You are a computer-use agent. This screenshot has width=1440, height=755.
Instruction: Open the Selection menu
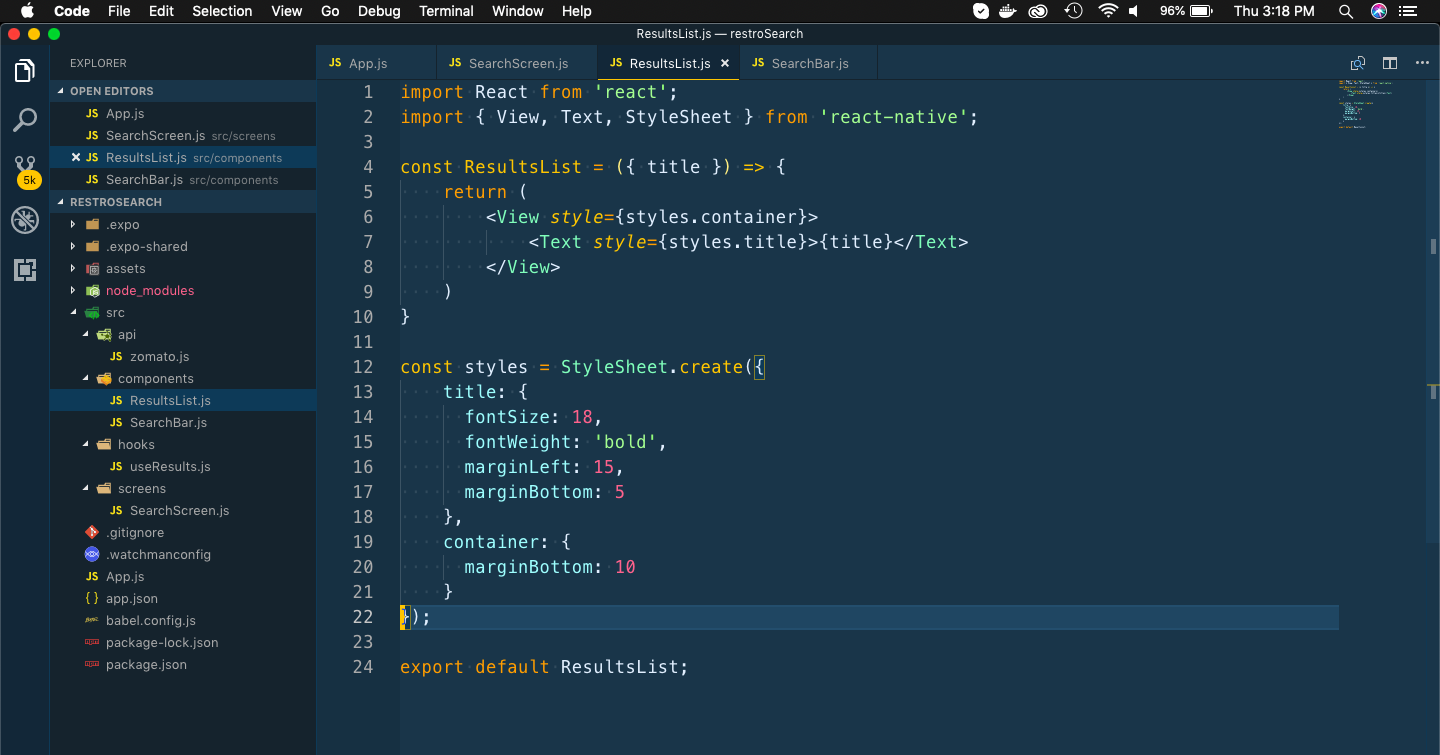222,11
